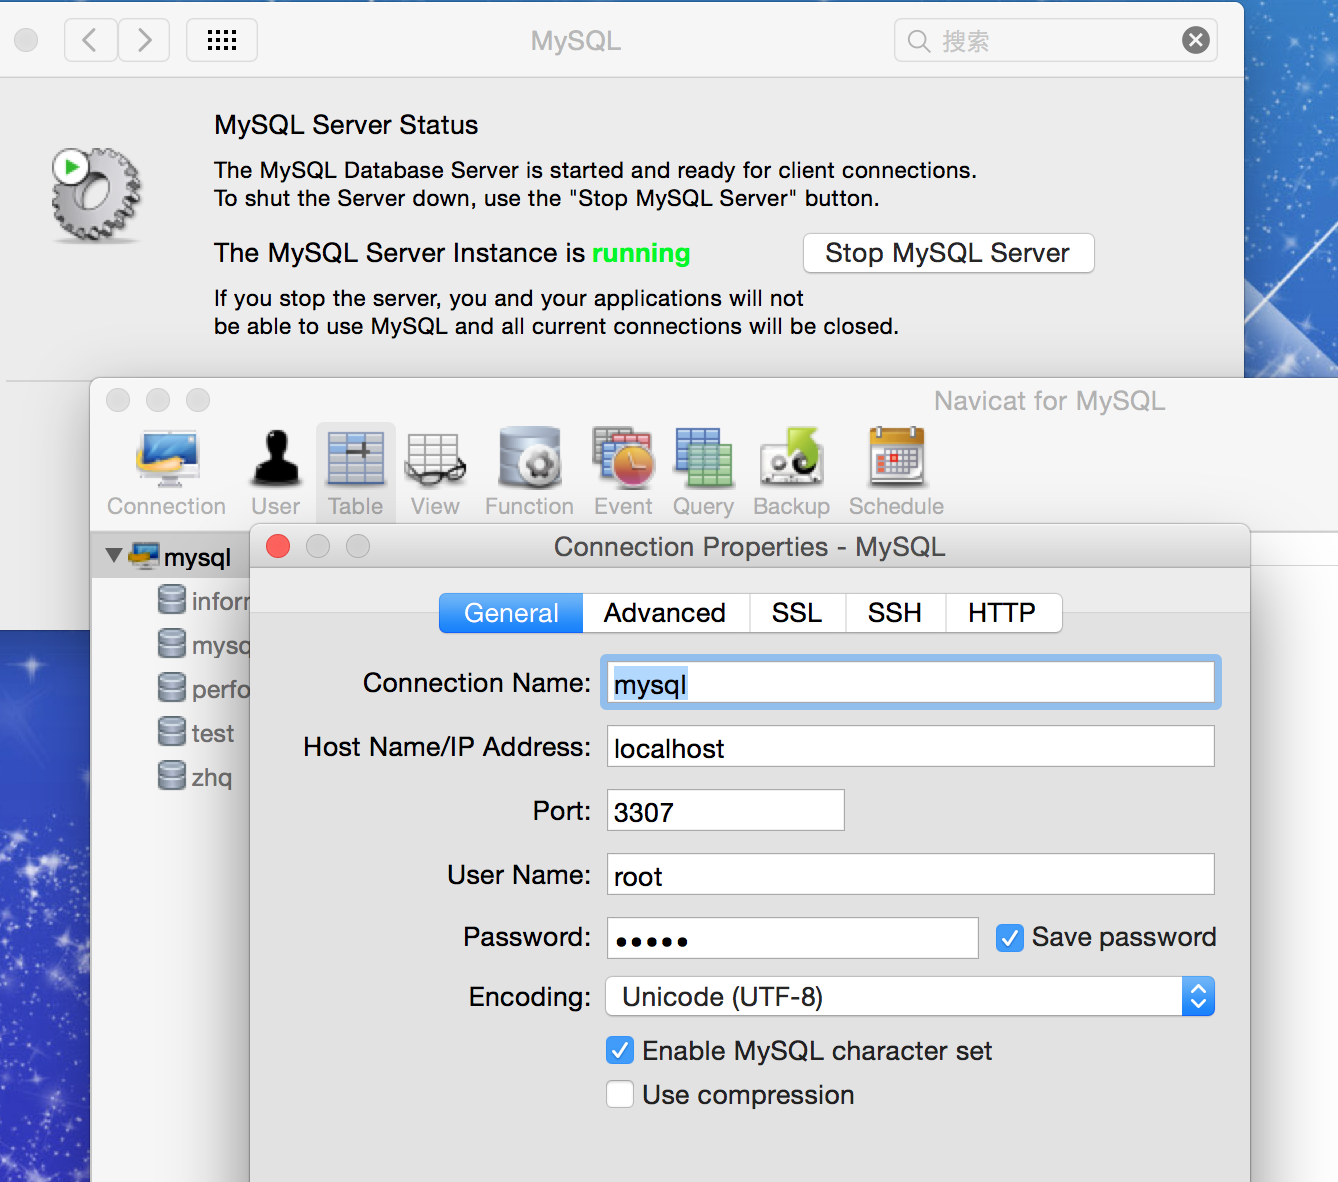Image resolution: width=1338 pixels, height=1182 pixels.
Task: Select the test database icon
Action: pos(172,732)
